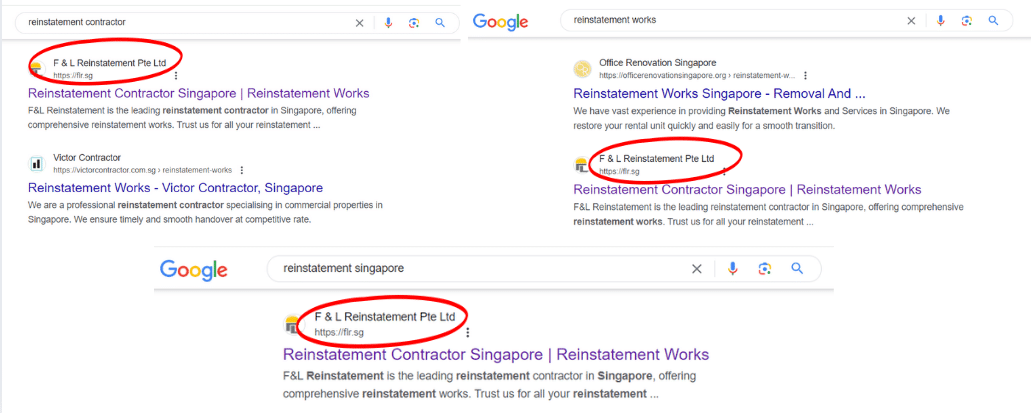
Task: Click the Victor Contractor favicon
Action: pyautogui.click(x=37, y=164)
